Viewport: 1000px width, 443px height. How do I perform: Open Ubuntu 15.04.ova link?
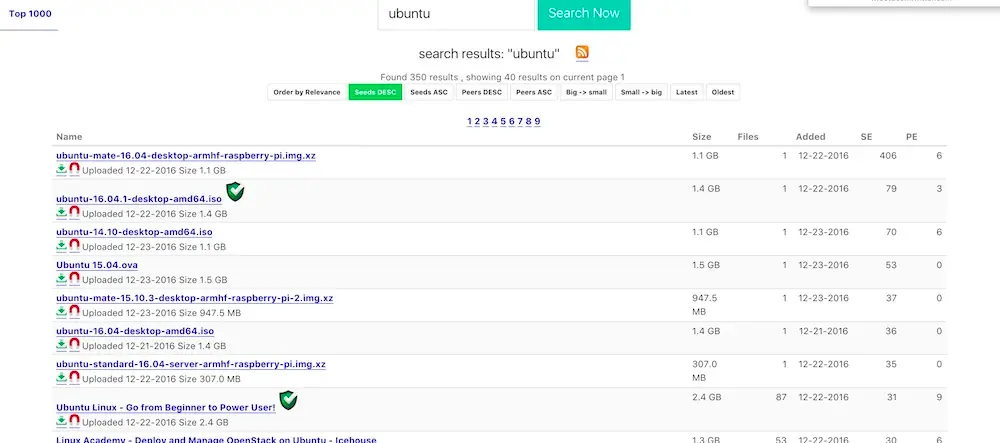point(97,265)
